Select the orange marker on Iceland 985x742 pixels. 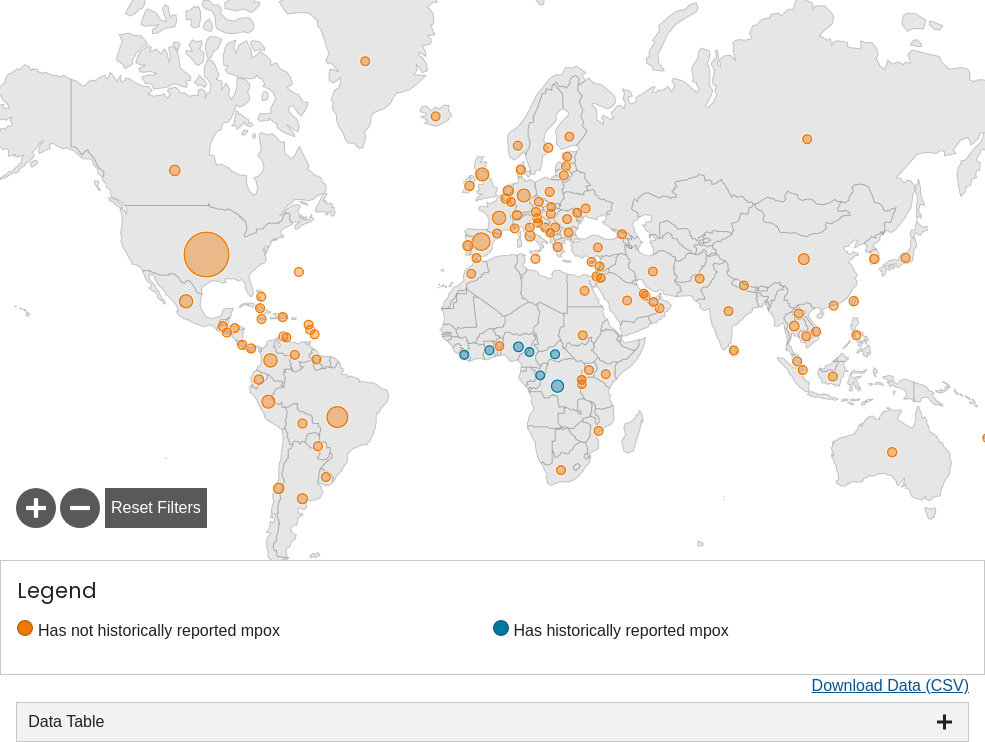click(435, 117)
